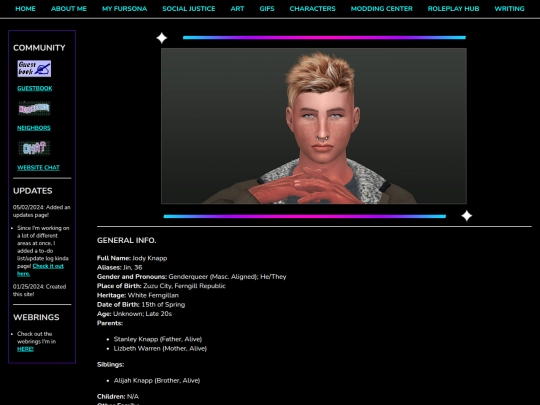Select 'Stanley Knapp (Father, Alive)' entry
The width and height of the screenshot is (540, 405).
click(158, 339)
